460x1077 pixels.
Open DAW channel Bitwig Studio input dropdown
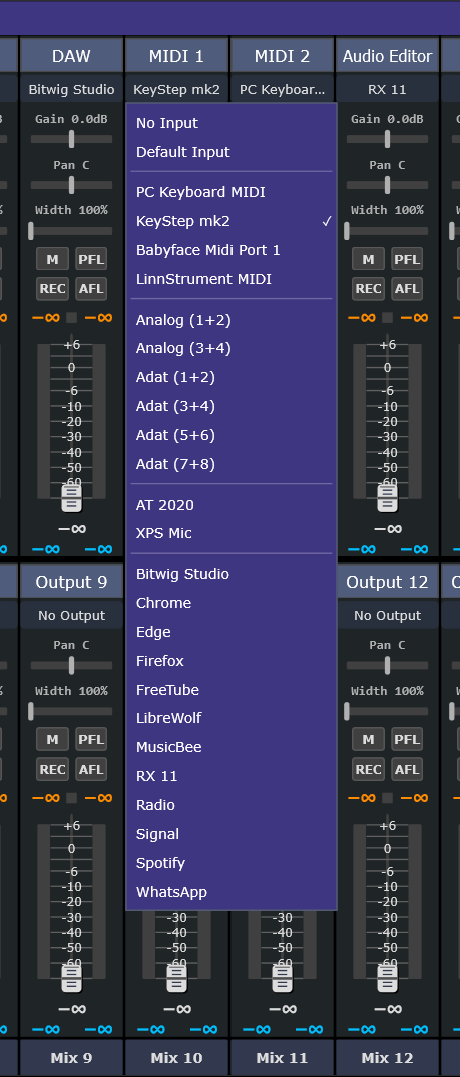(71, 89)
